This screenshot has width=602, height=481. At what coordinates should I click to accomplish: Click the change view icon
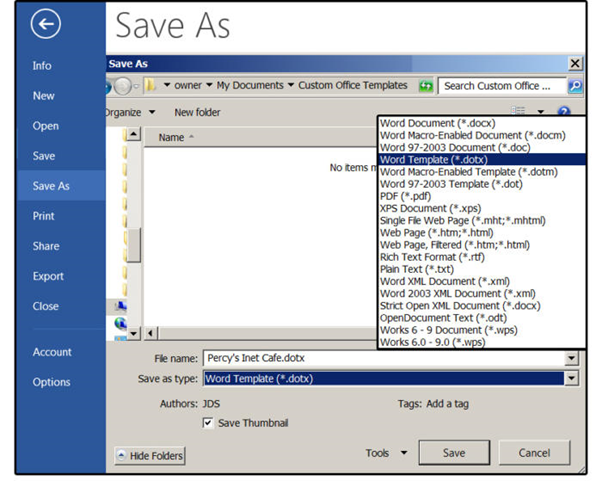tap(520, 113)
